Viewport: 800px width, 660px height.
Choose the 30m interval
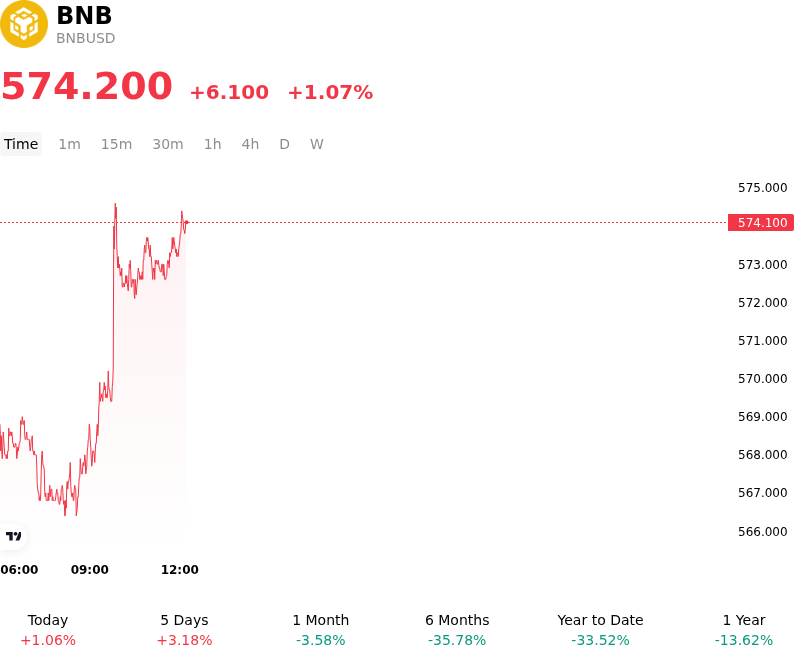point(168,144)
